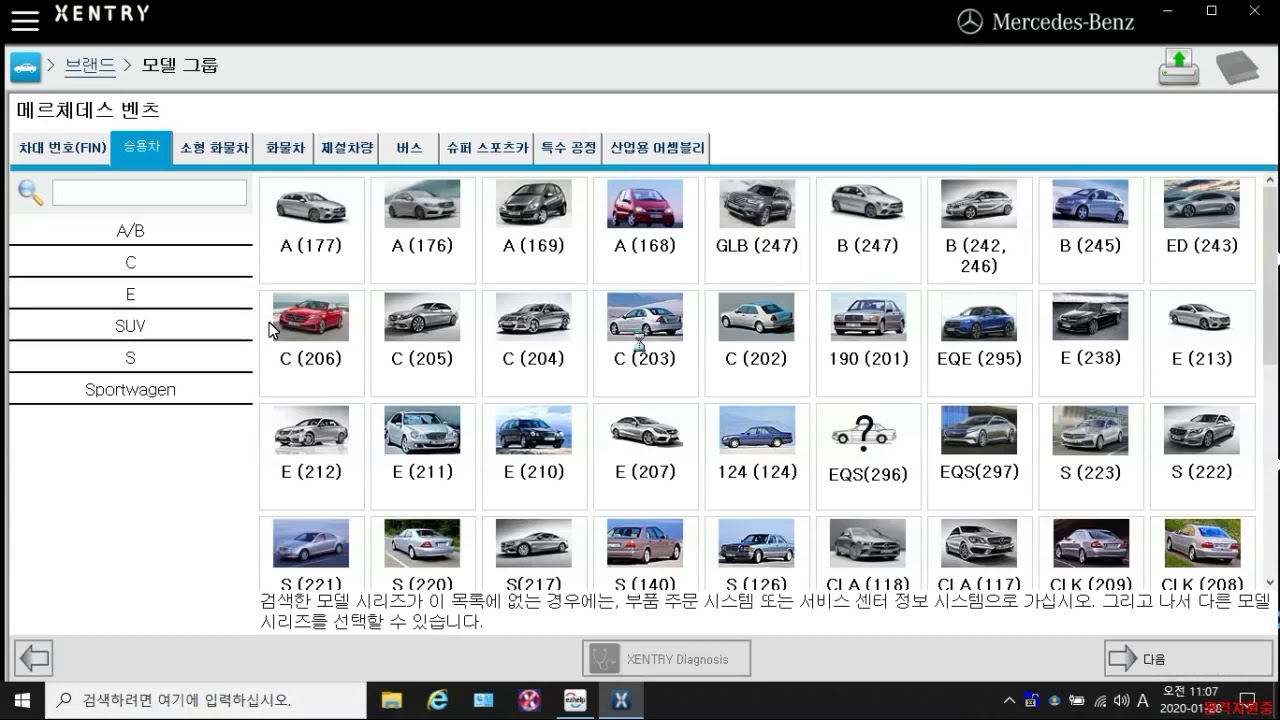Filter by the C model group
The image size is (1280, 720).
tap(131, 263)
